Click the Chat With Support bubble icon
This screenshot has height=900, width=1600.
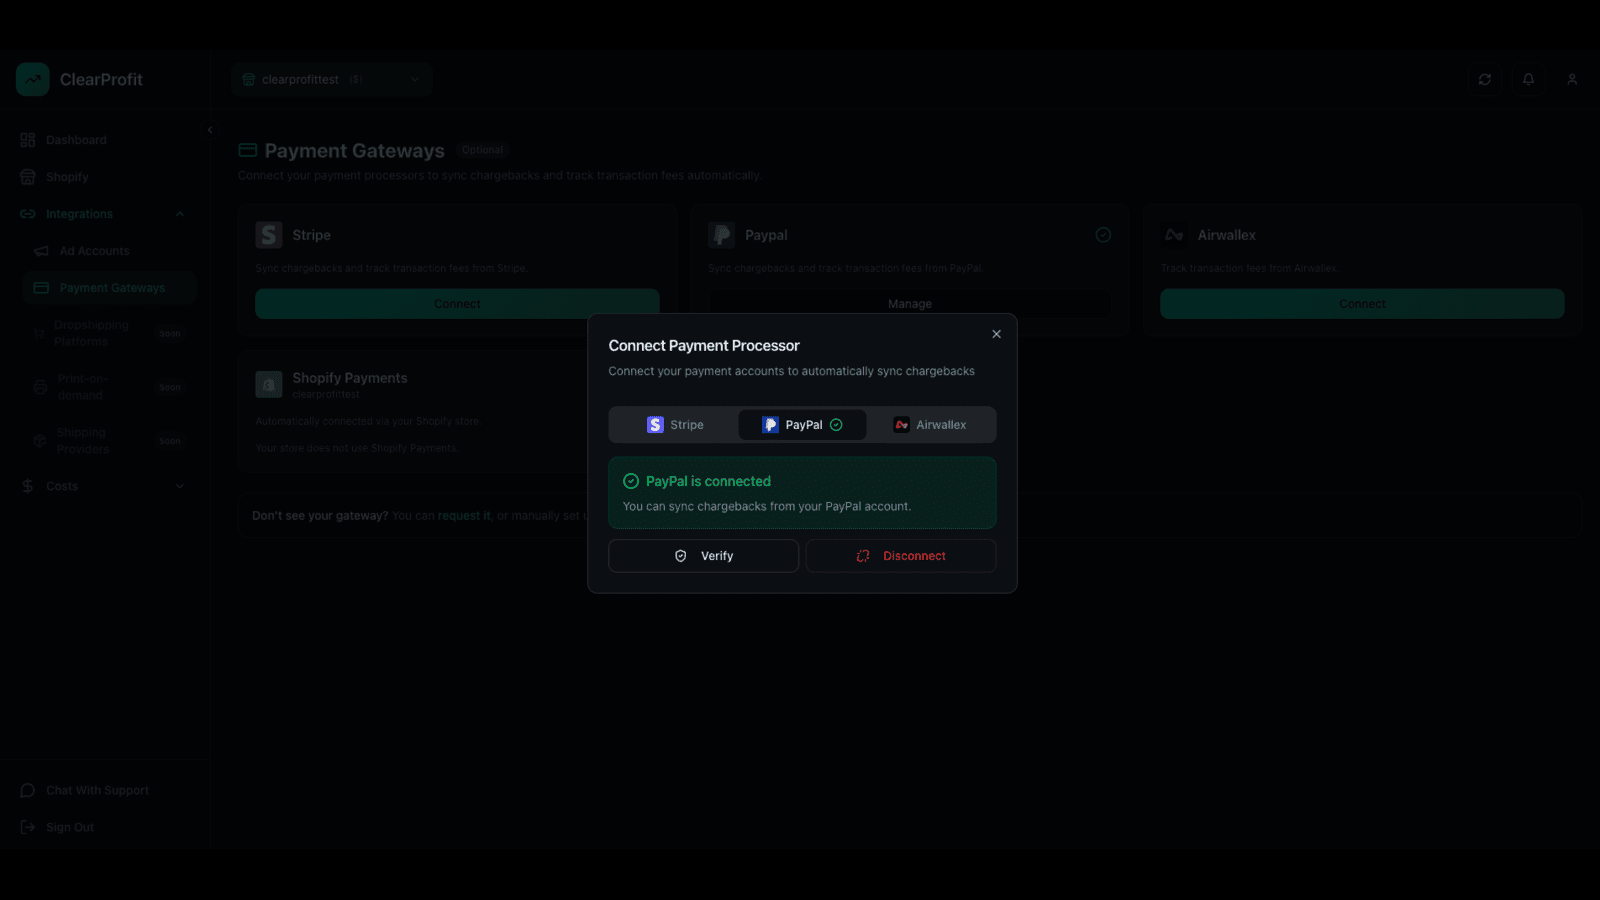(x=28, y=790)
